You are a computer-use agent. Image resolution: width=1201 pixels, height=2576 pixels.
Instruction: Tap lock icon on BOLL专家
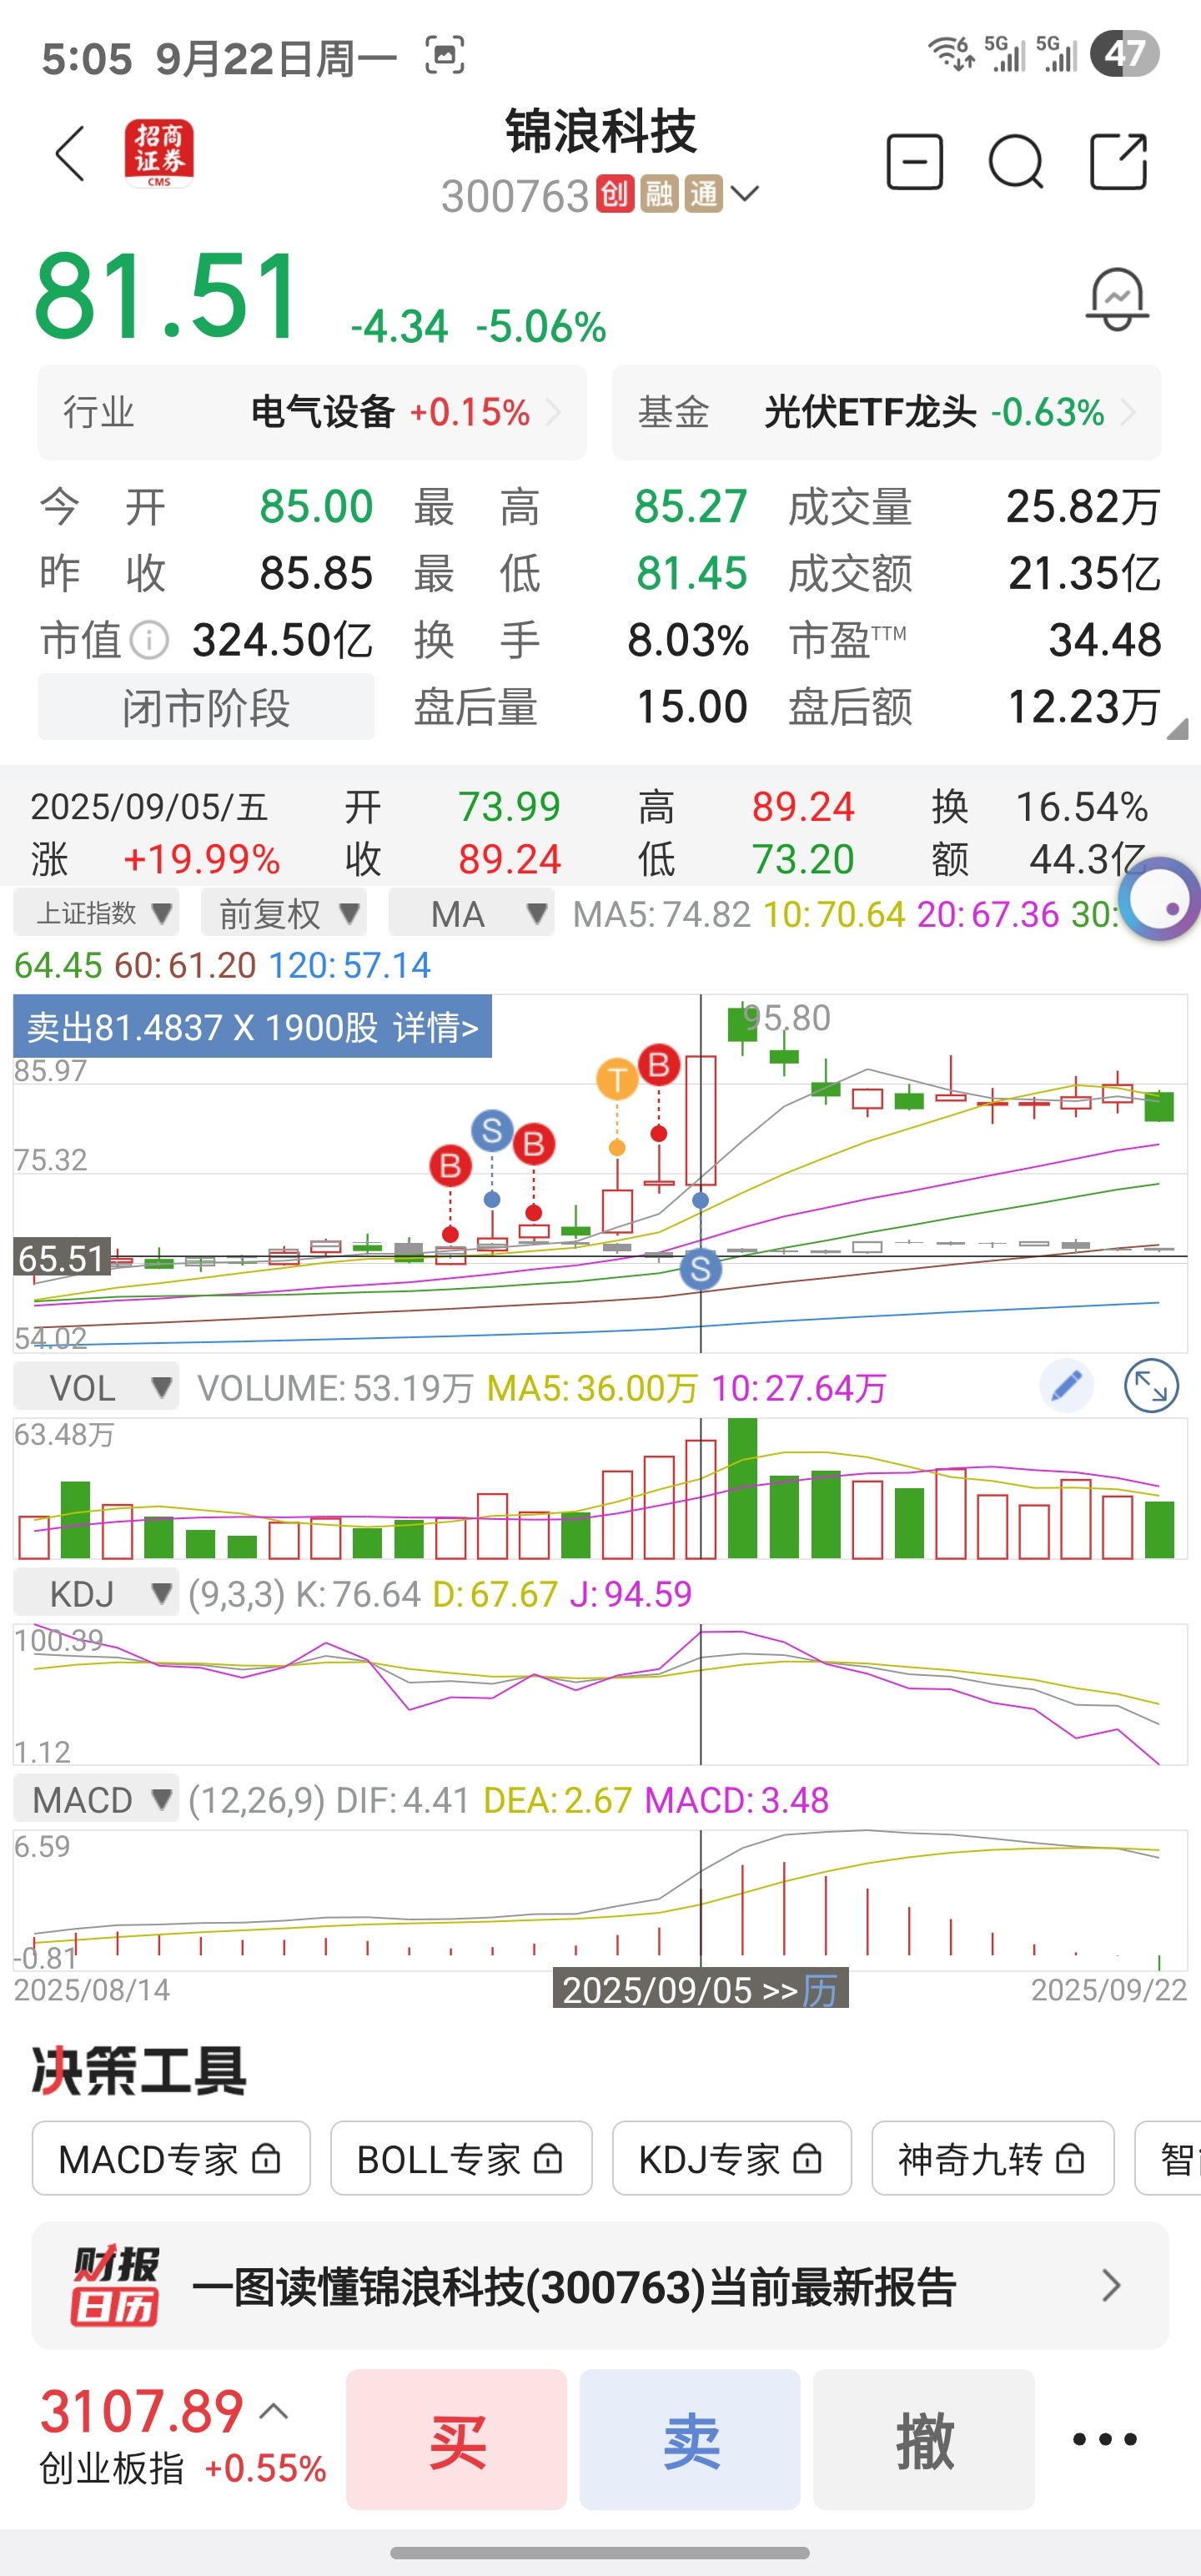tap(548, 2159)
